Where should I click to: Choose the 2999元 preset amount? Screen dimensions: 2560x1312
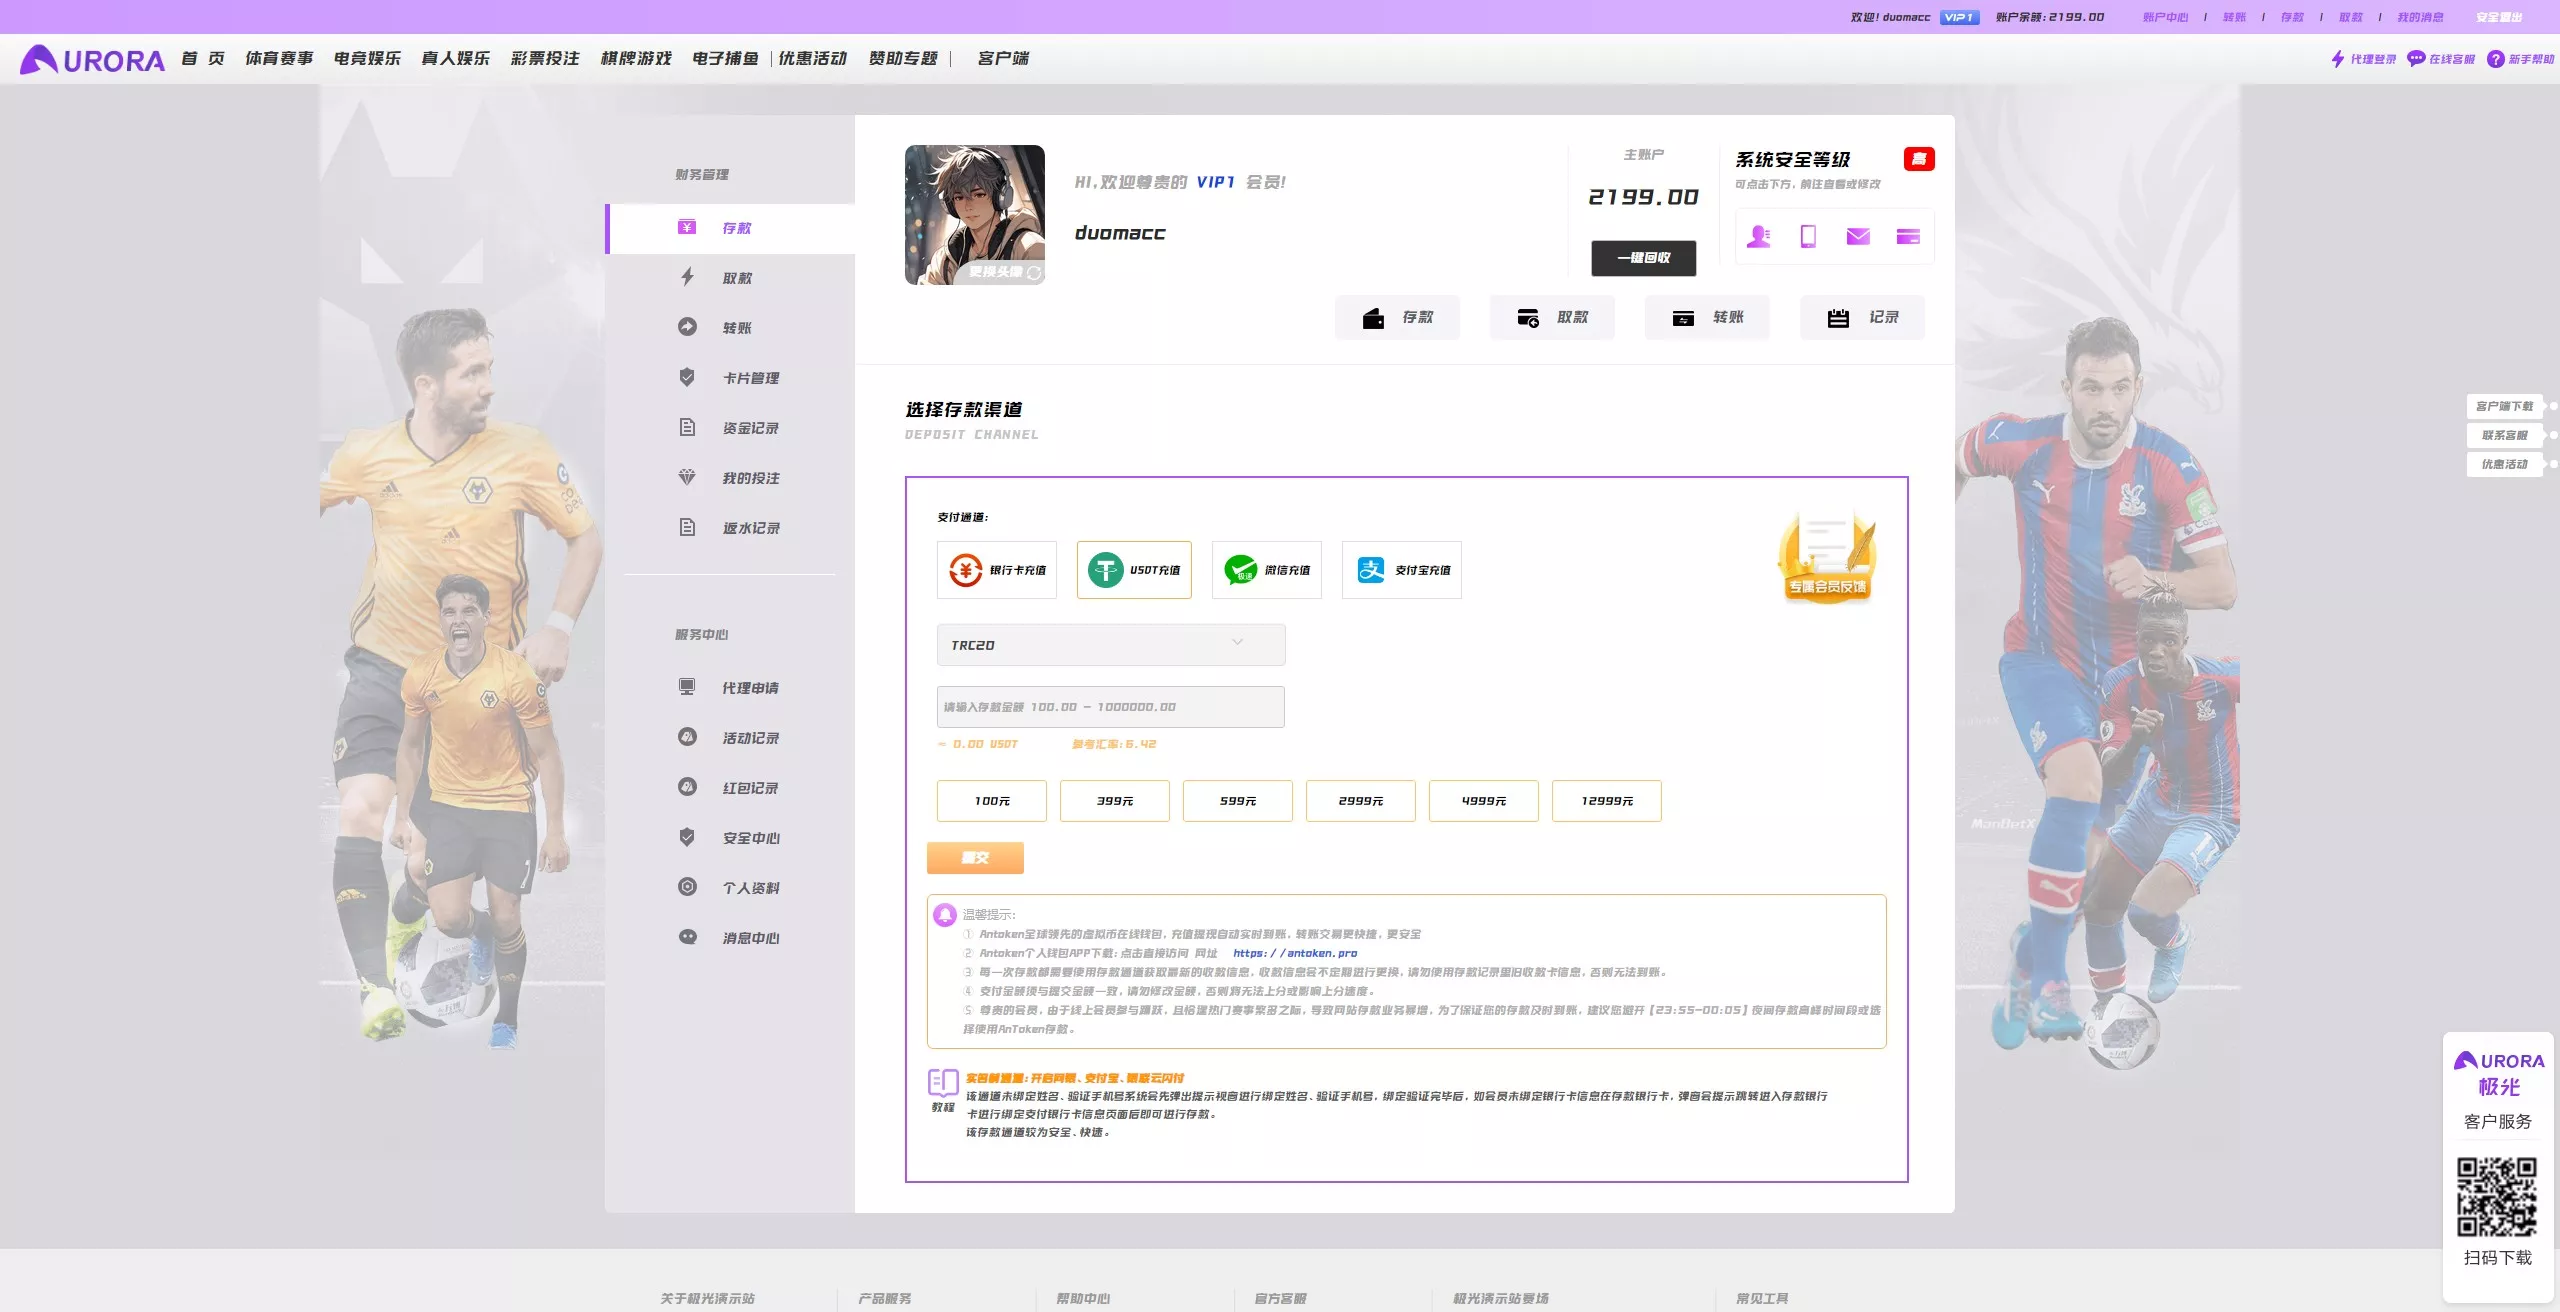[x=1361, y=801]
